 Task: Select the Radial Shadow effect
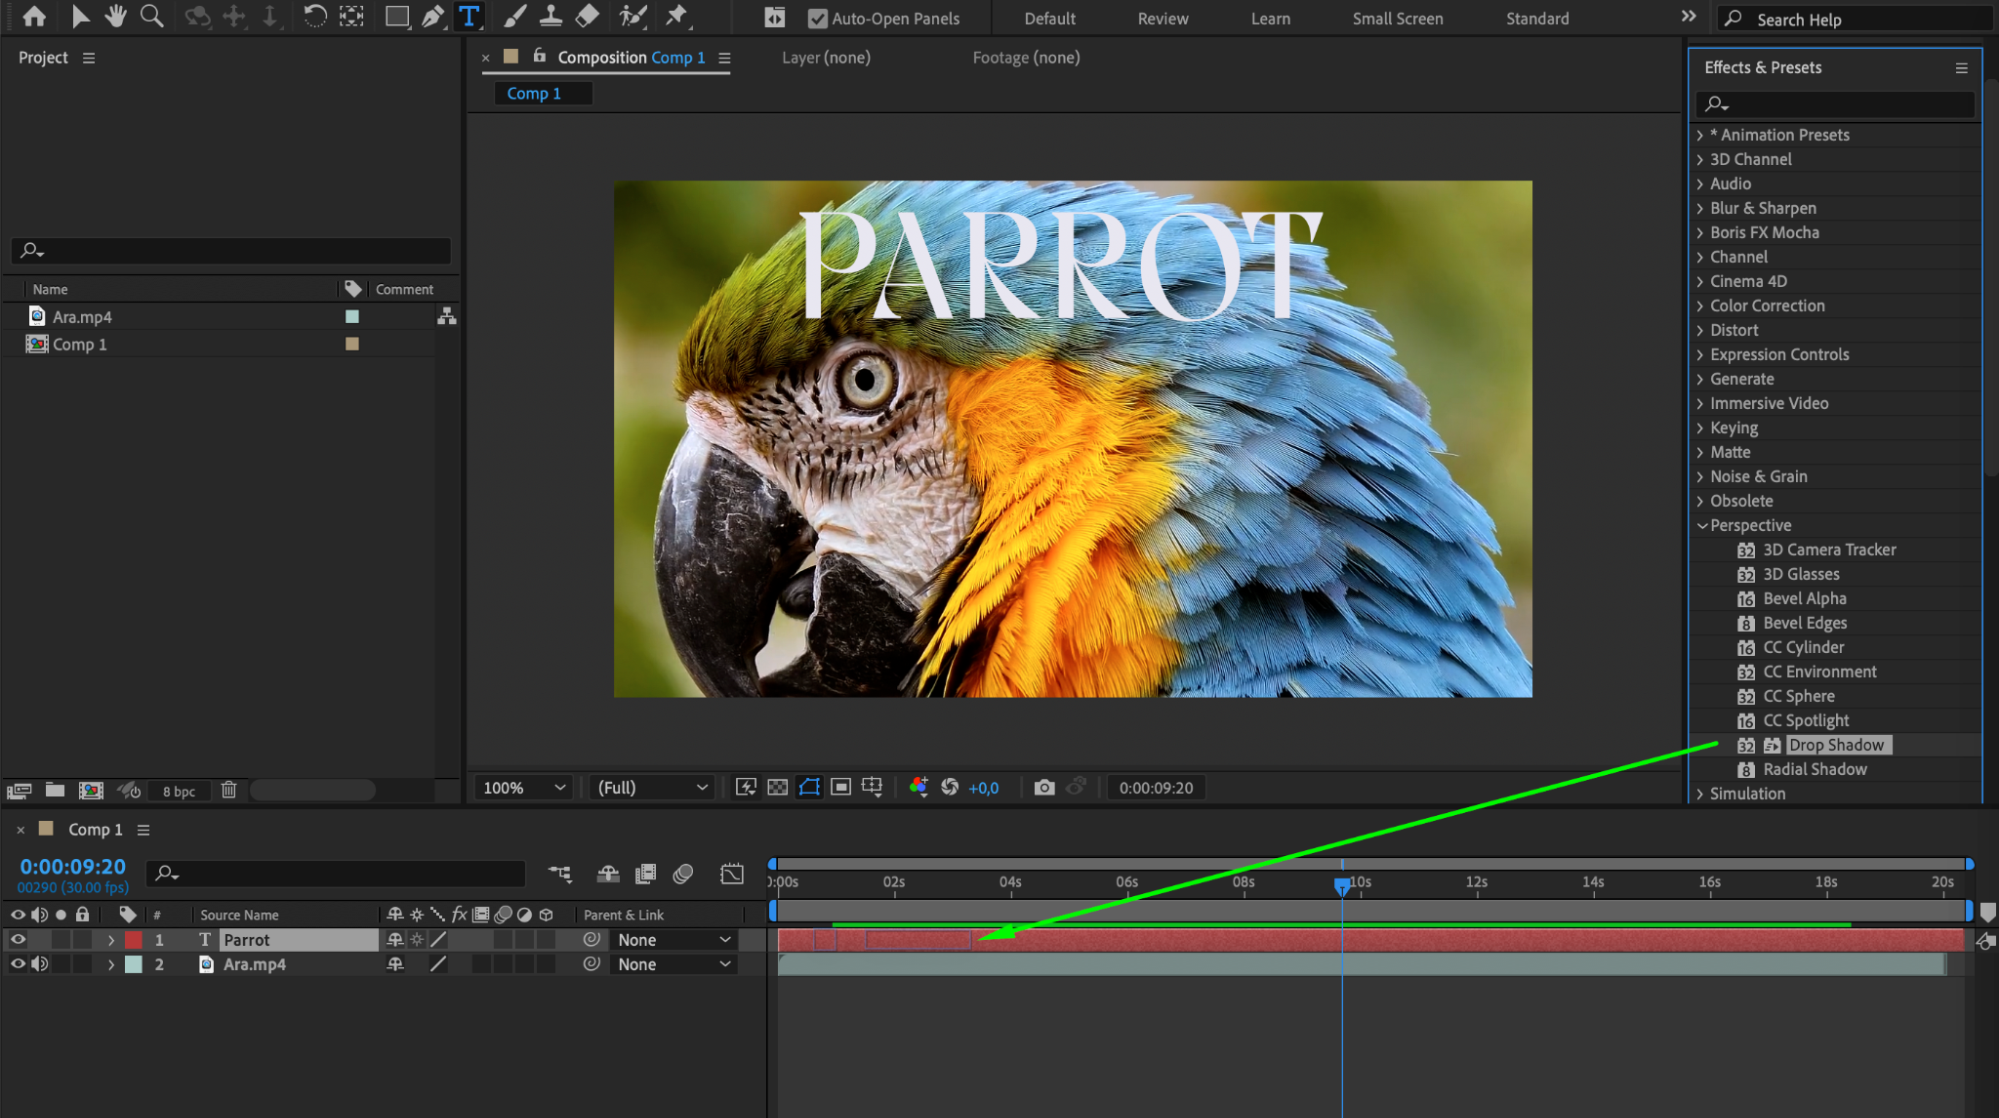[x=1814, y=769]
